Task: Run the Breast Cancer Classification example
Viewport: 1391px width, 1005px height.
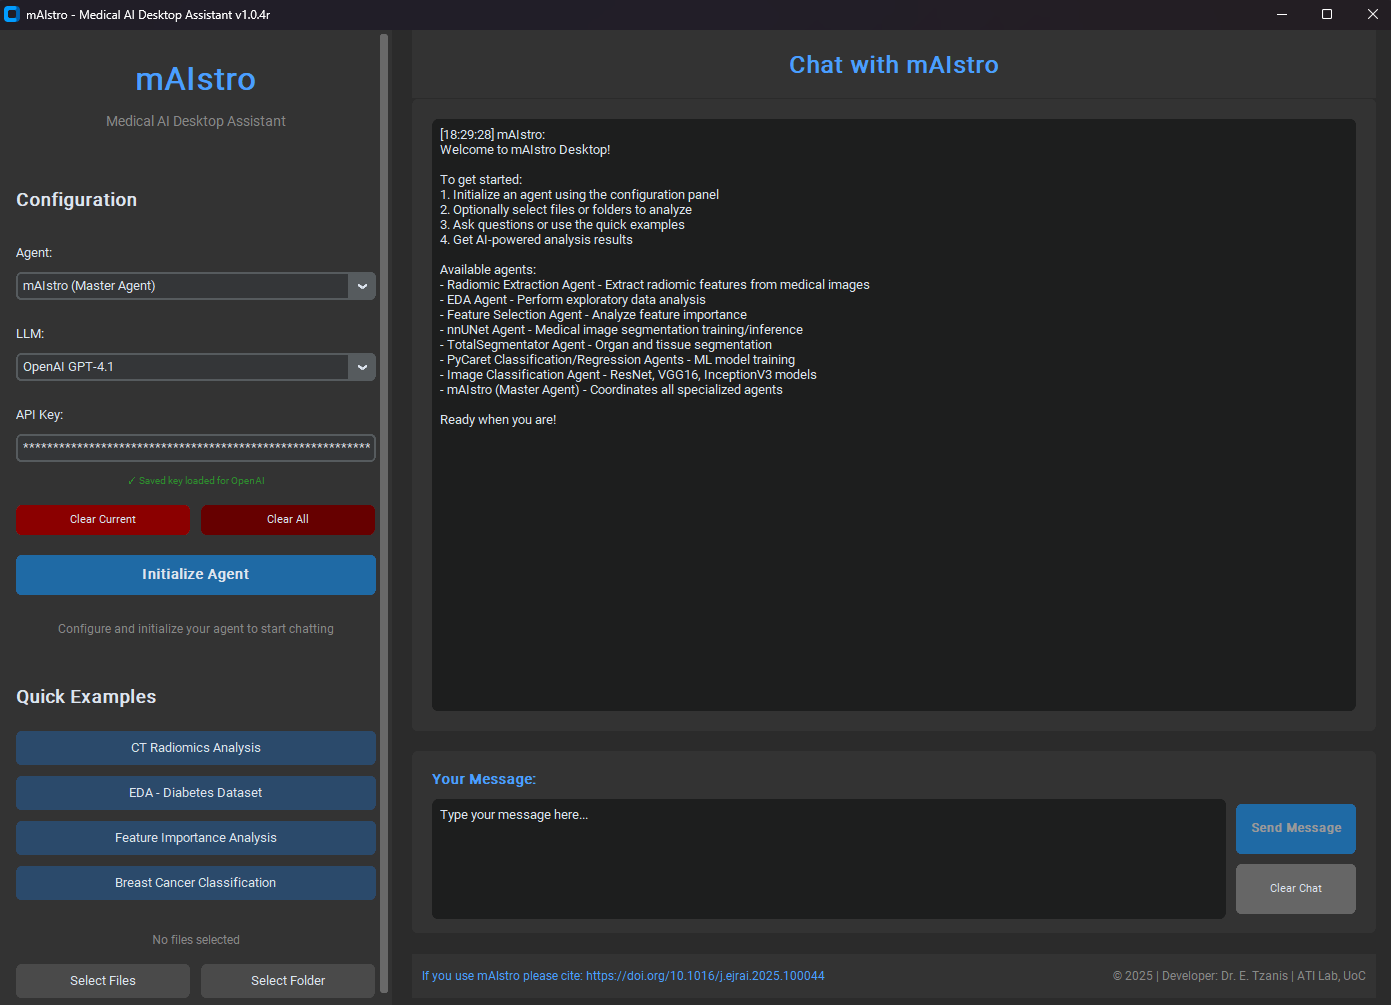Action: 196,883
